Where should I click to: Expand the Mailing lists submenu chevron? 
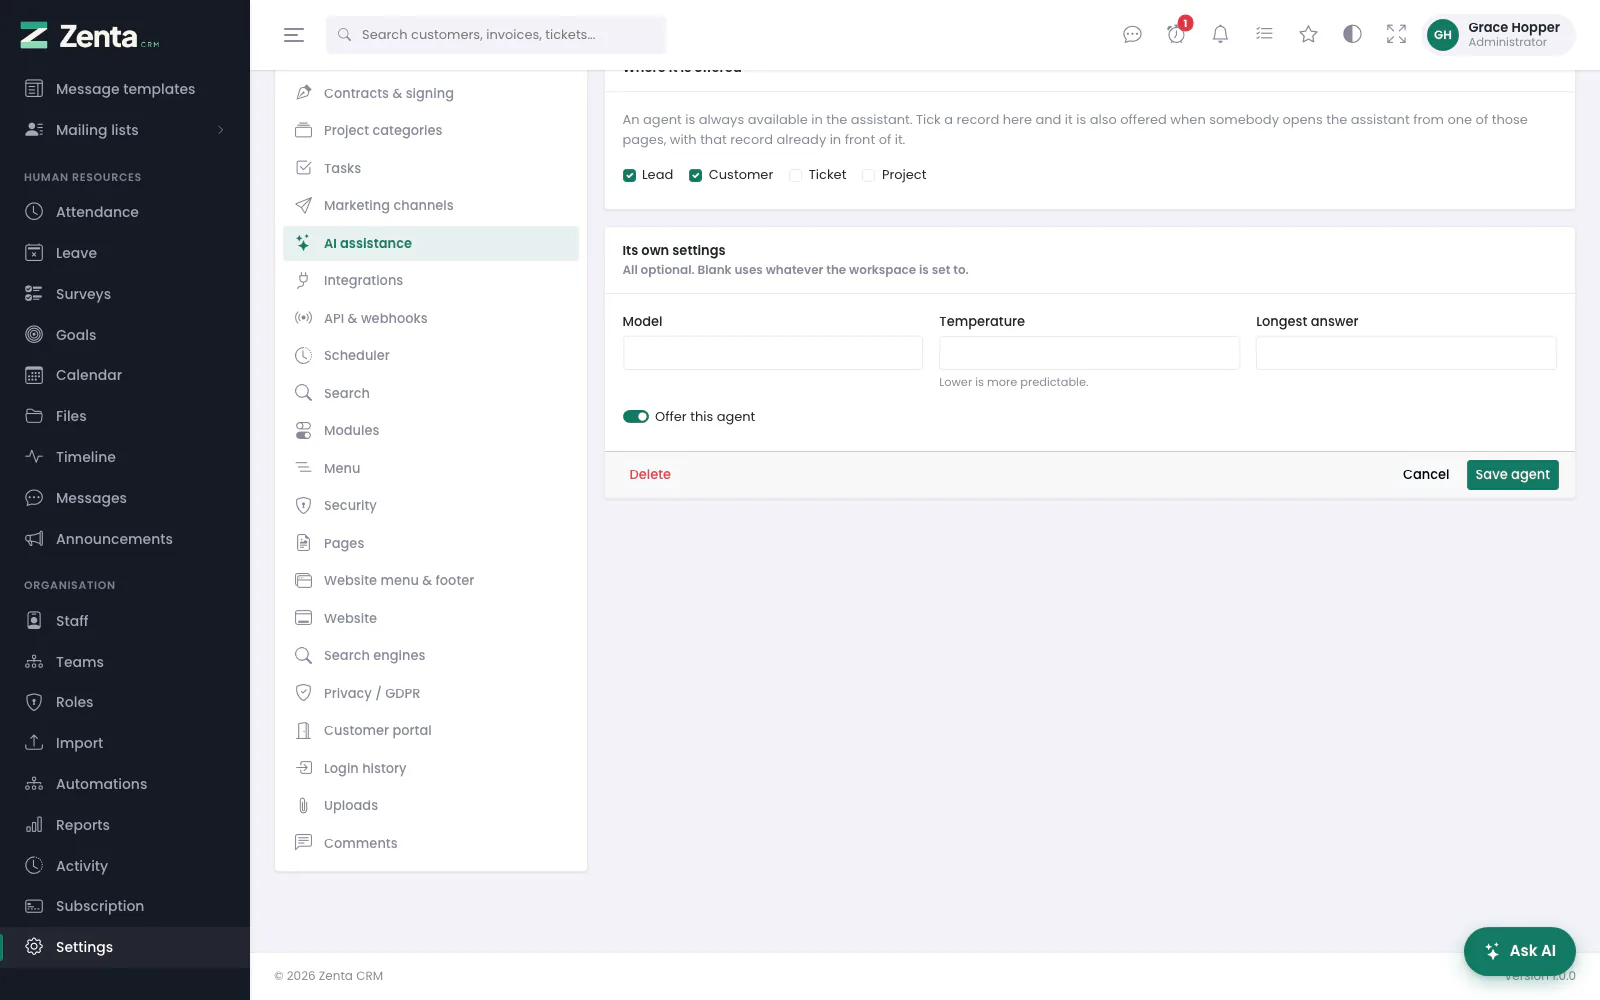[x=221, y=130]
